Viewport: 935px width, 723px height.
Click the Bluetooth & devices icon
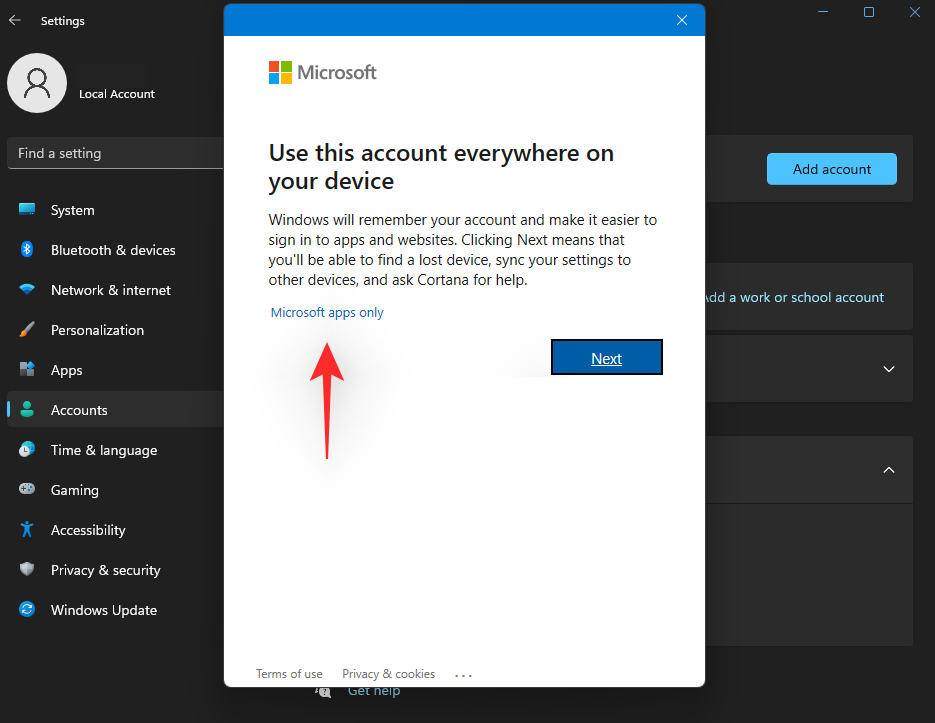27,250
